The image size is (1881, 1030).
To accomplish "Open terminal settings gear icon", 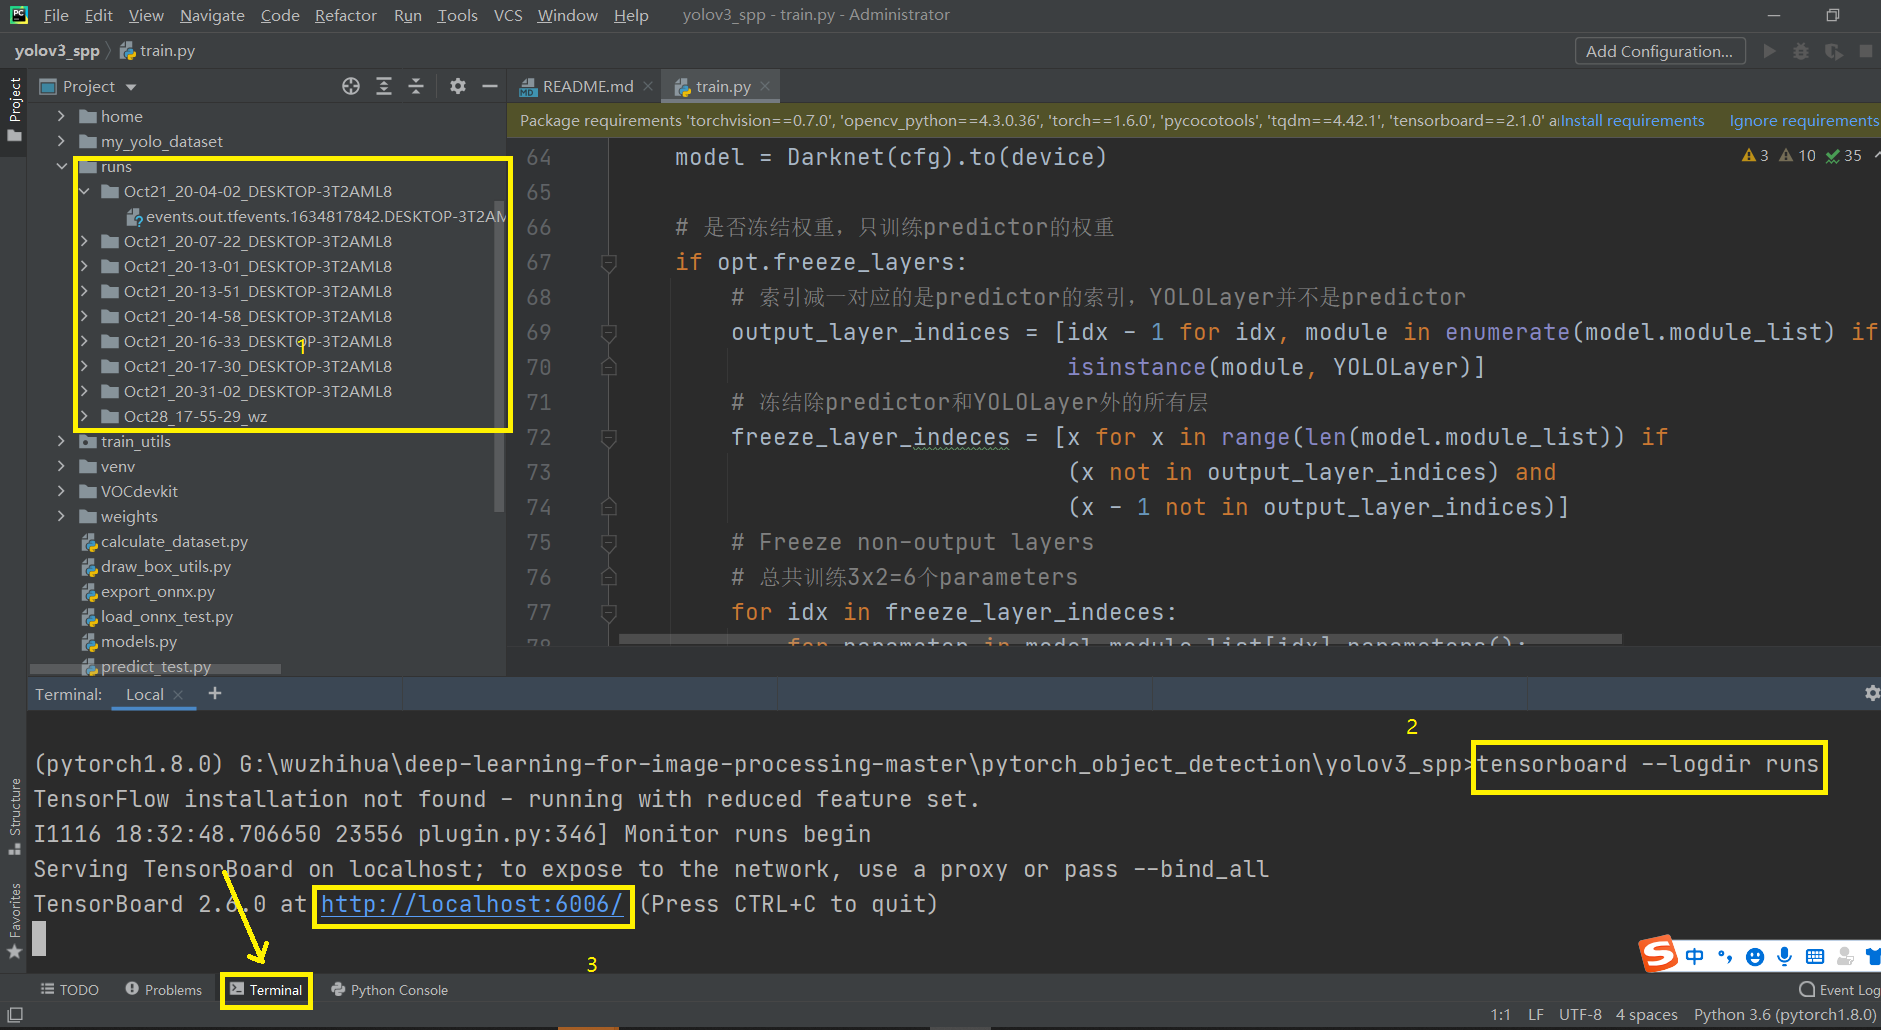I will click(x=1872, y=693).
